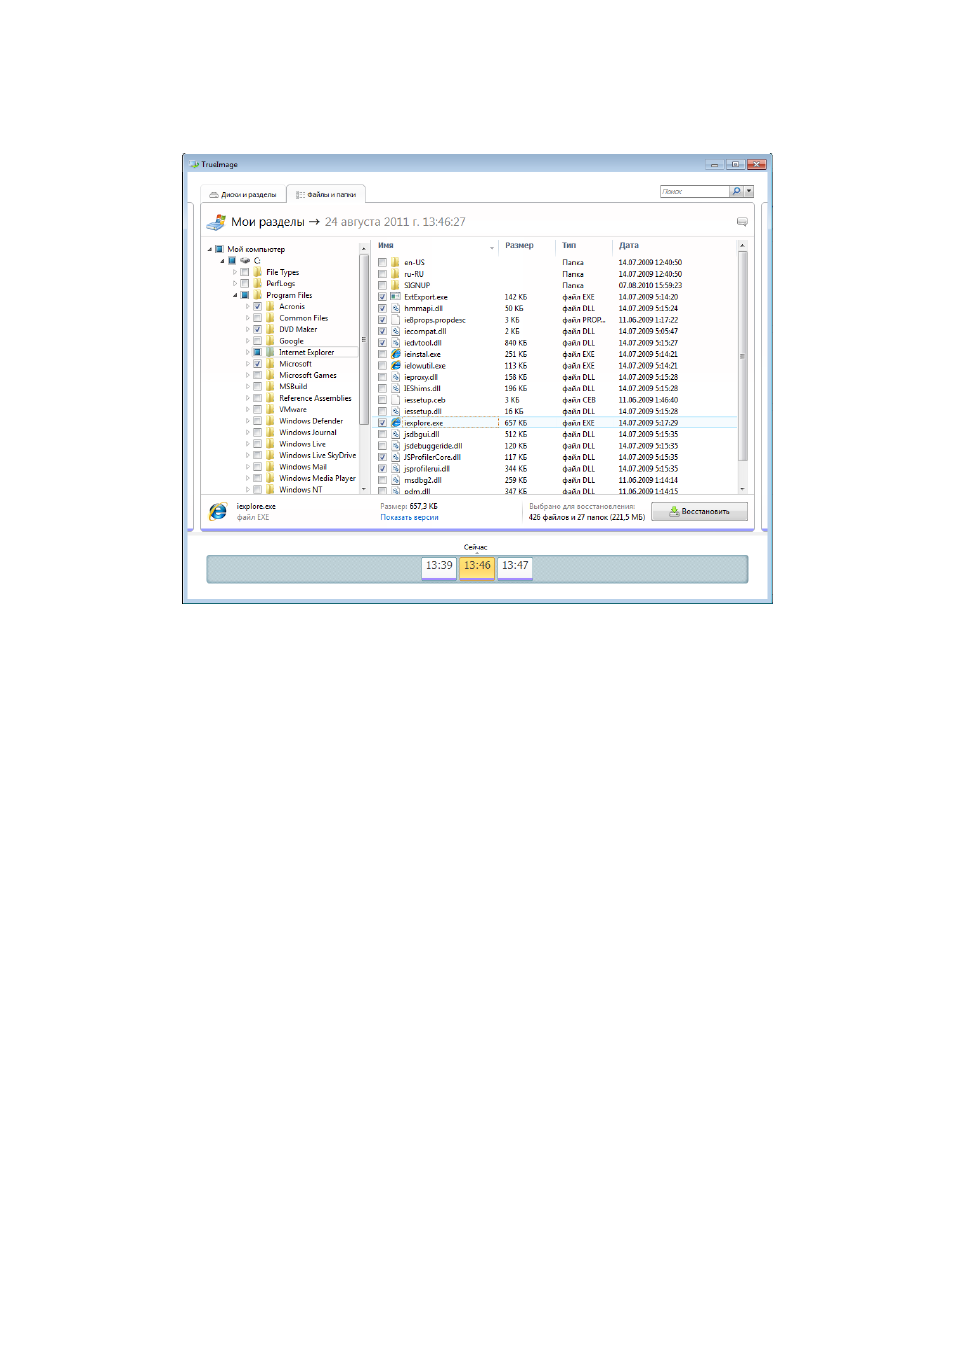Click the drive C: icon in tree

245,260
